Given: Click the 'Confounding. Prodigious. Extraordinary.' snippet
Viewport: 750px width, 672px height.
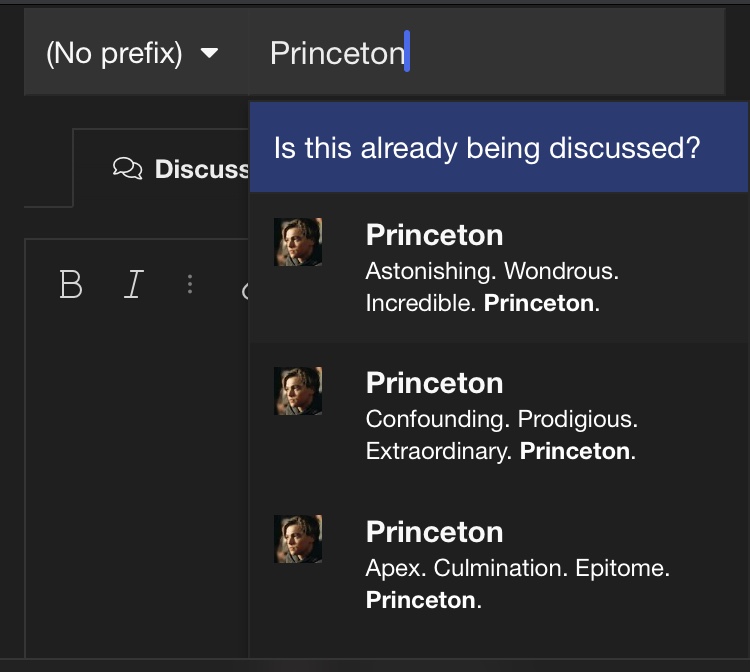Looking at the screenshot, I should (x=502, y=435).
